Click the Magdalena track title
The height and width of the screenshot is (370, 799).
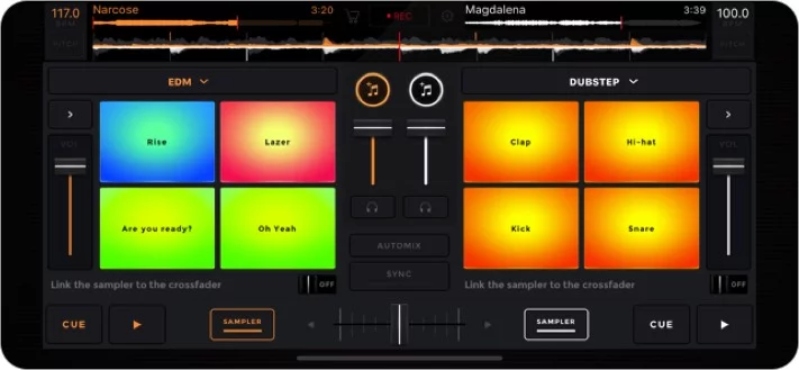[x=495, y=10]
